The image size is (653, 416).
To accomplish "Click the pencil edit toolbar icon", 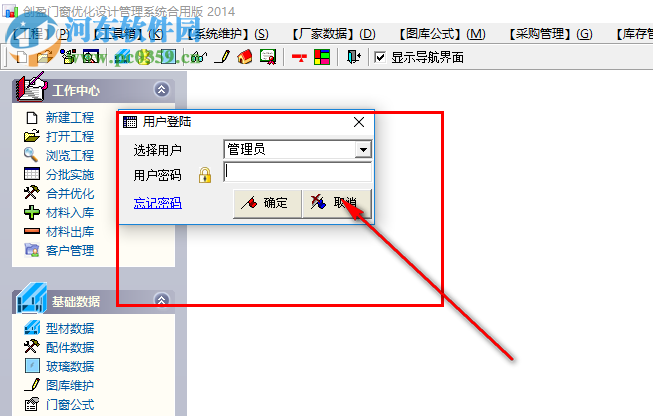I will (222, 57).
